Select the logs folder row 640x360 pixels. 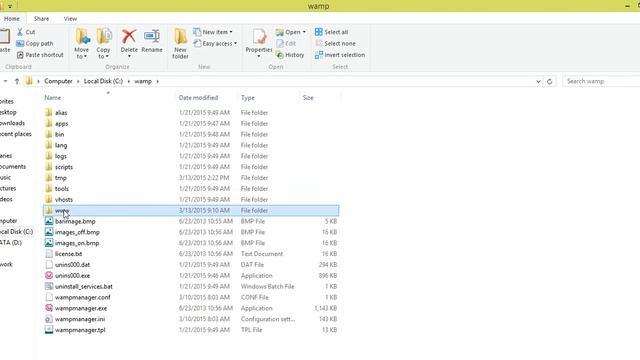pyautogui.click(x=191, y=156)
